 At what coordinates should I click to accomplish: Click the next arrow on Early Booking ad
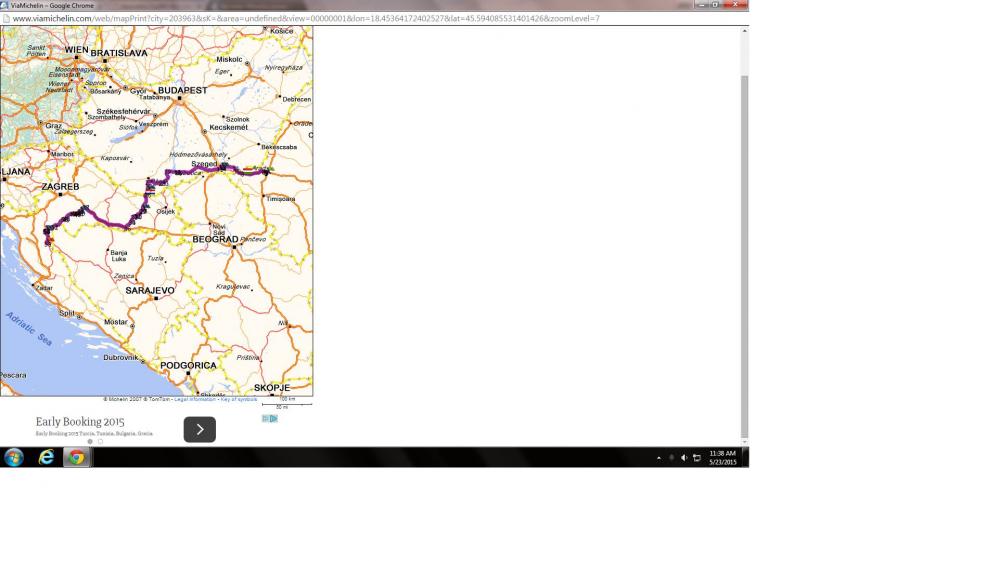(x=199, y=429)
